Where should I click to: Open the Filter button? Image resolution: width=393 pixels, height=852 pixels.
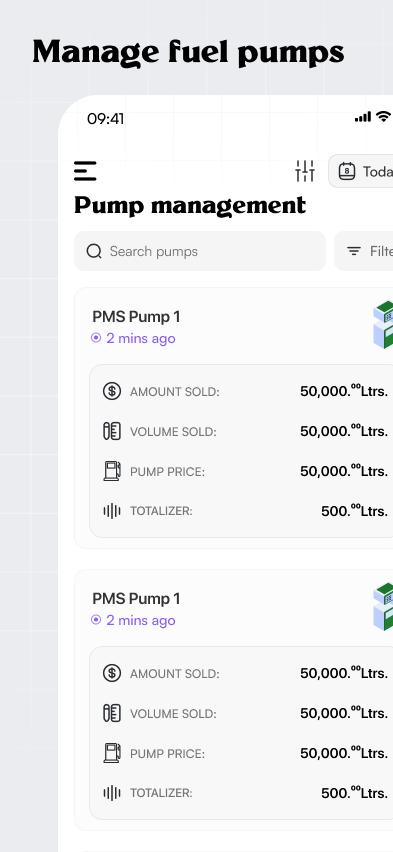click(x=364, y=251)
